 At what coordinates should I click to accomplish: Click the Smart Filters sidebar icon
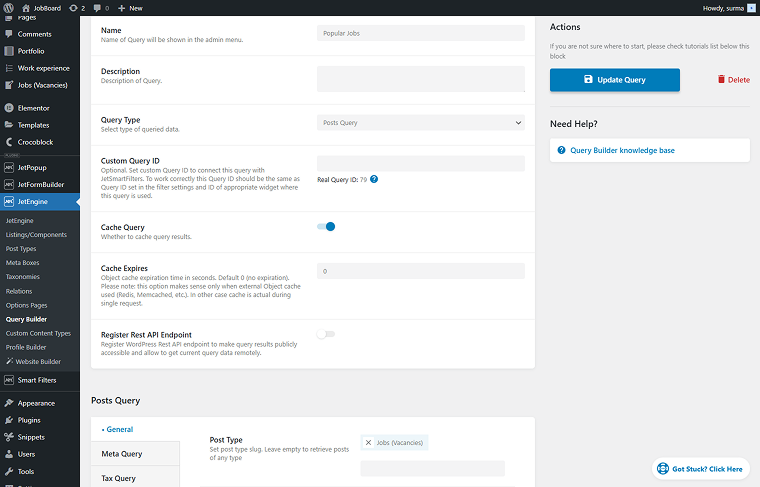(x=9, y=380)
